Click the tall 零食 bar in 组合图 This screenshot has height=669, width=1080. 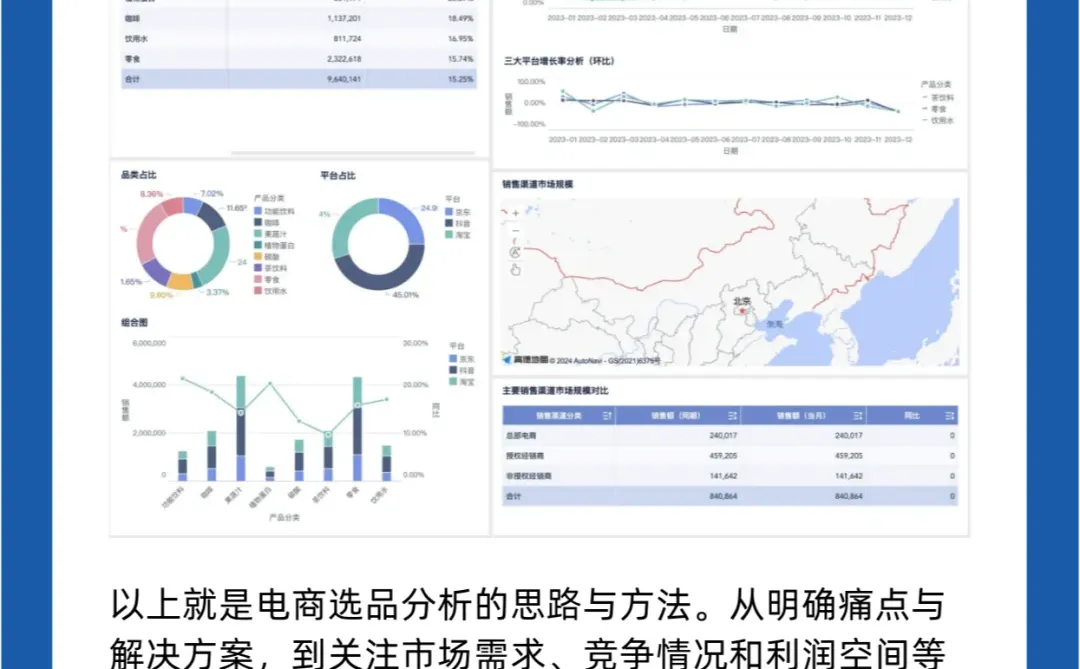[357, 429]
